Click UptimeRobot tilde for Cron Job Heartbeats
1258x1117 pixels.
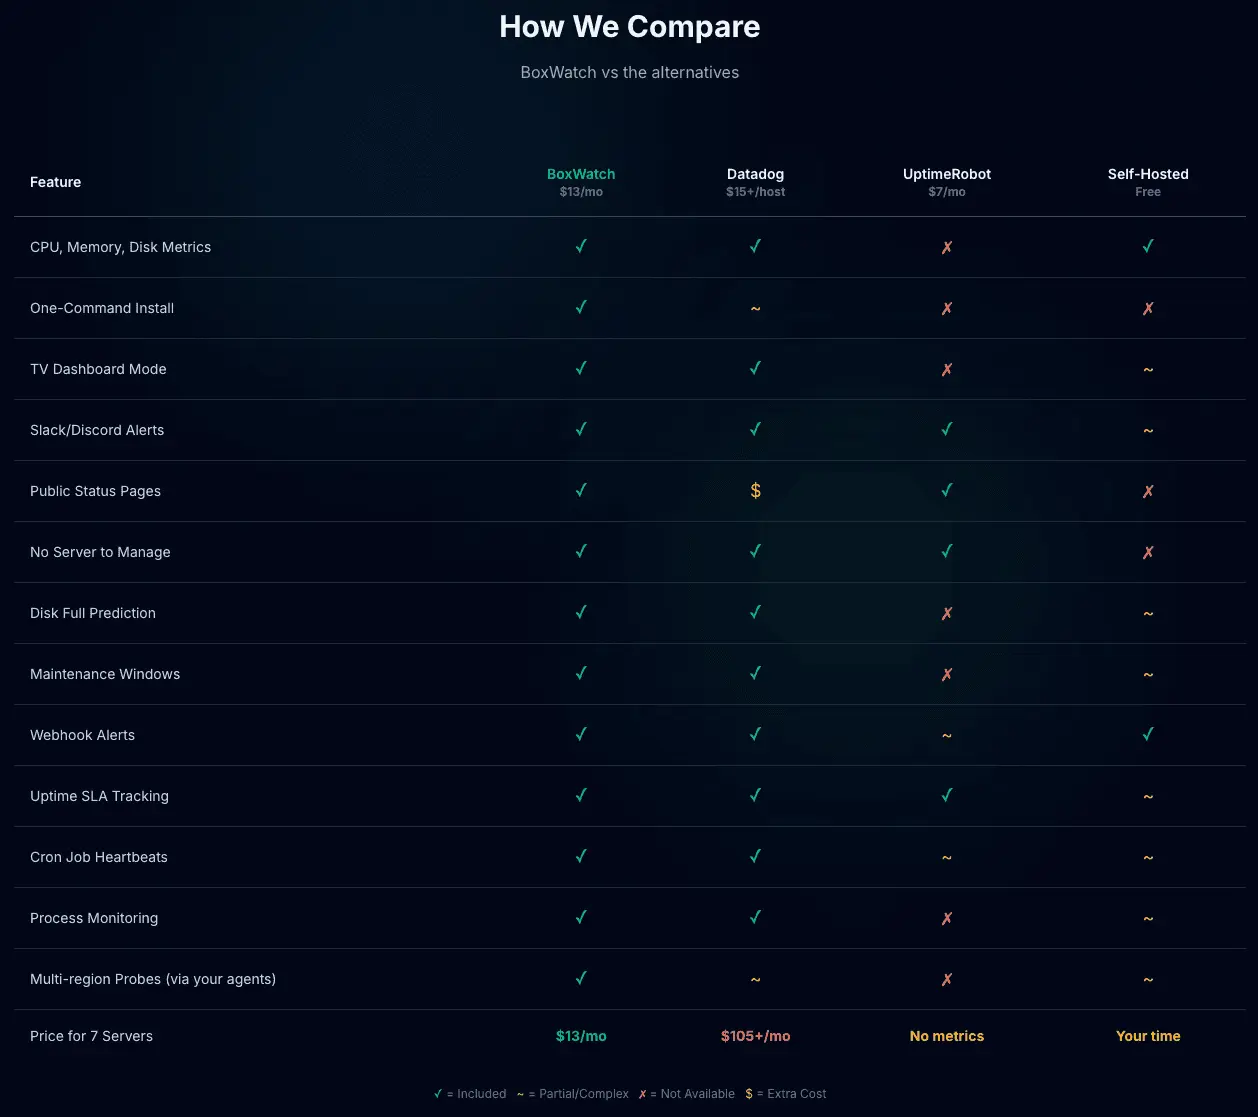(947, 857)
